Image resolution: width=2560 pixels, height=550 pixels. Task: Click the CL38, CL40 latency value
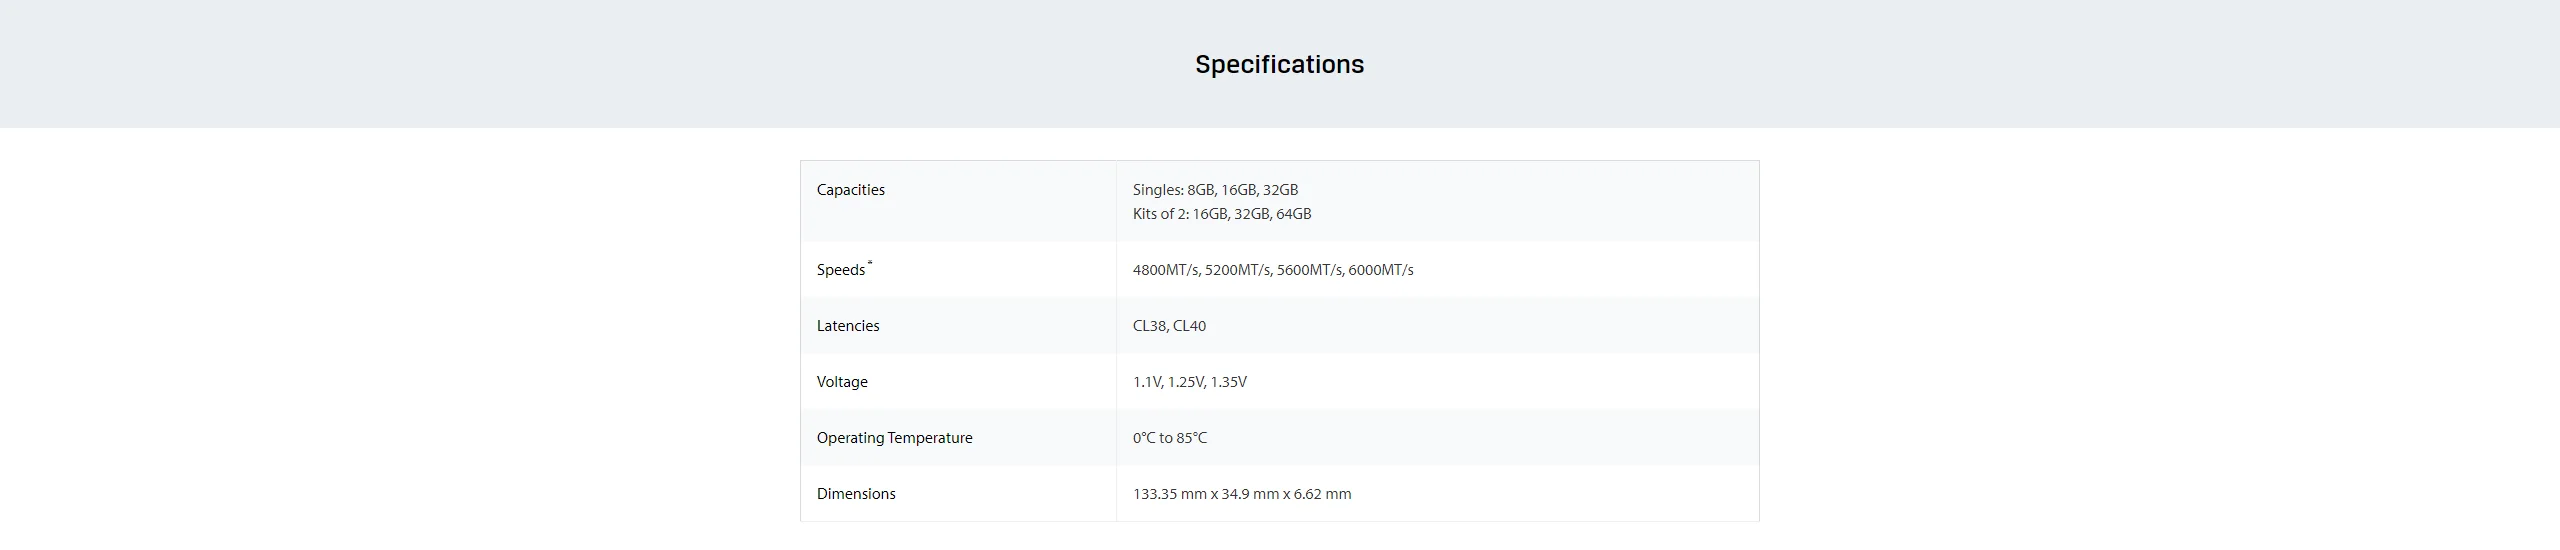click(1169, 326)
